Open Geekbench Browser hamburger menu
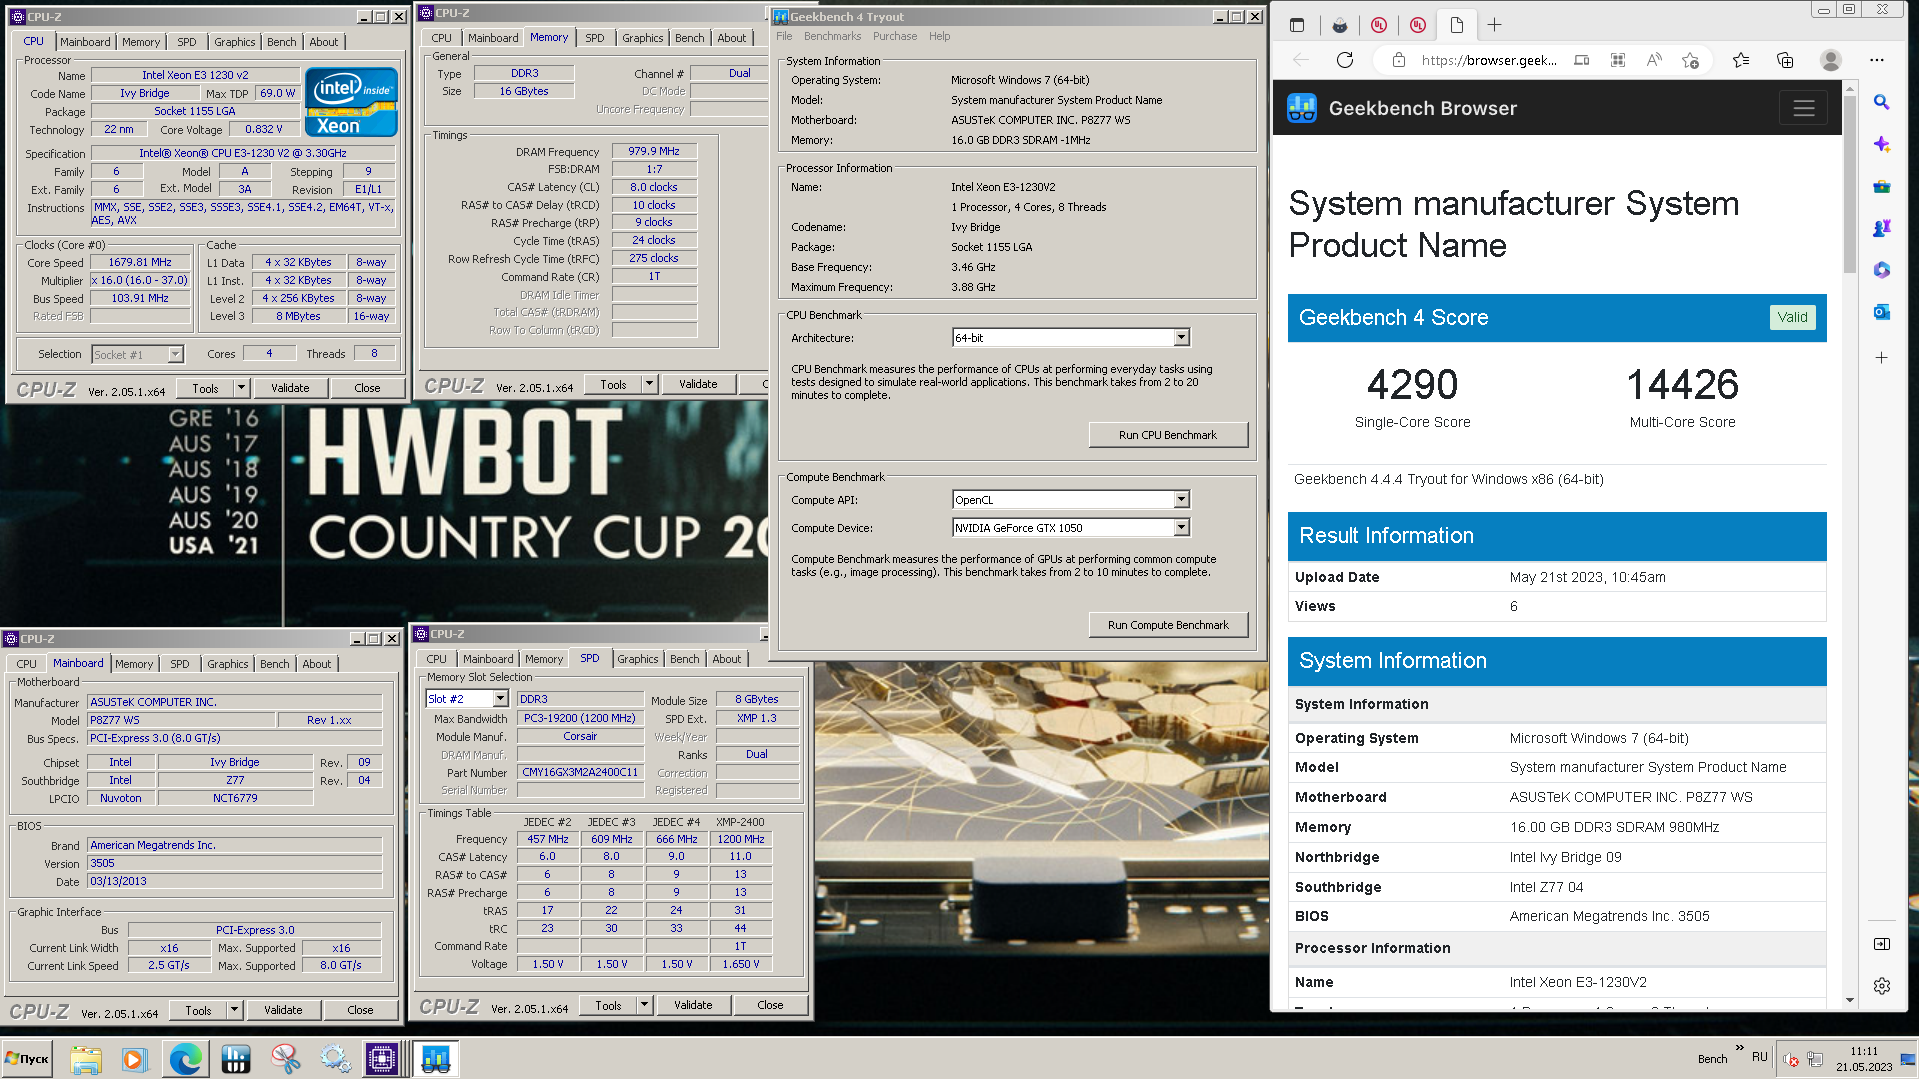1919x1079 pixels. (x=1803, y=108)
